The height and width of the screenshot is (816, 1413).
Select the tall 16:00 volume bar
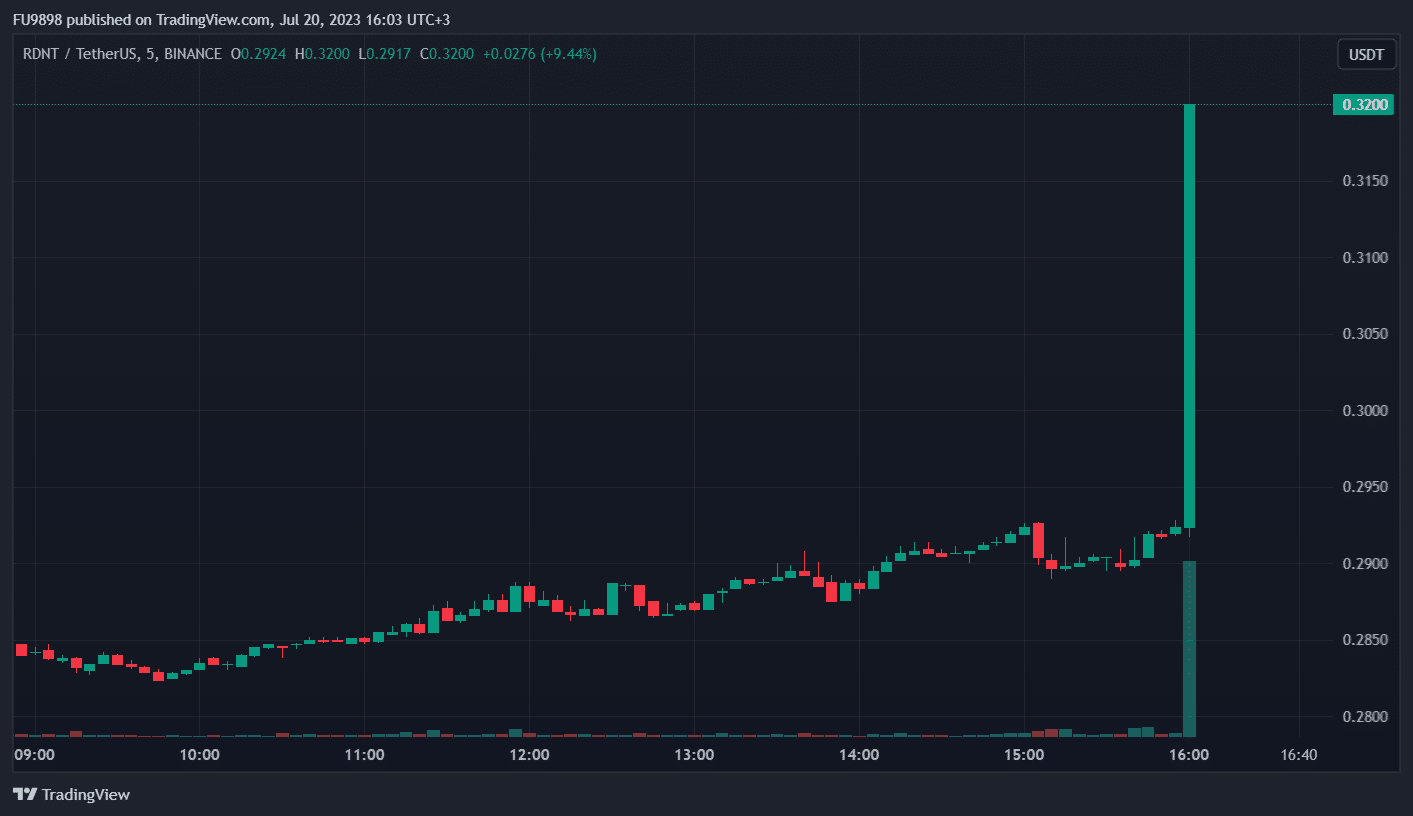(1189, 648)
